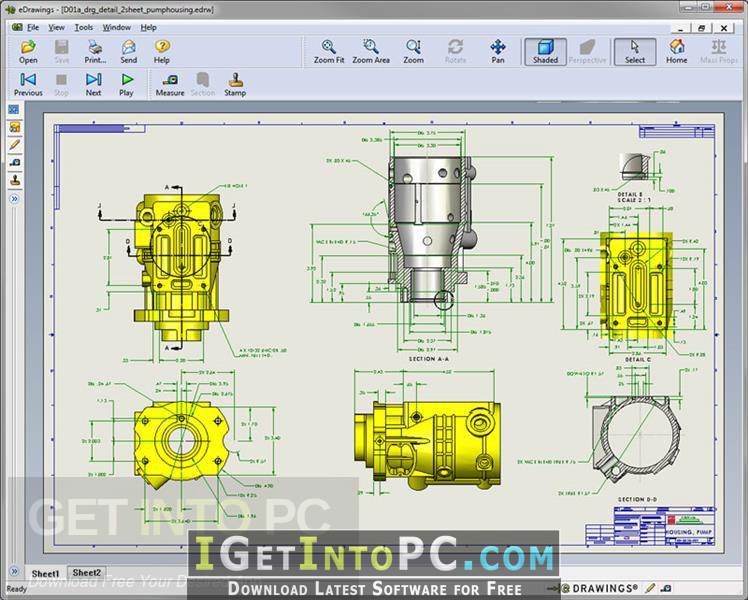Activate the Zoom magnifier tool
748x600 pixels.
tap(413, 52)
